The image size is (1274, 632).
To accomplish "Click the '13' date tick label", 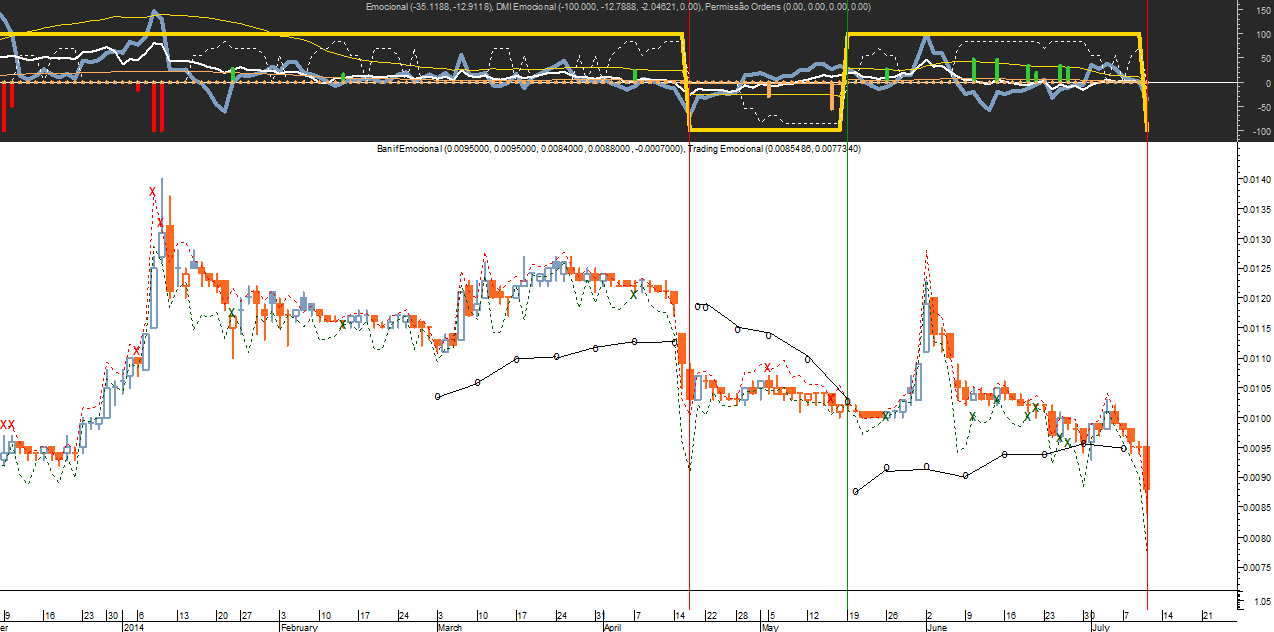I will click(x=184, y=616).
